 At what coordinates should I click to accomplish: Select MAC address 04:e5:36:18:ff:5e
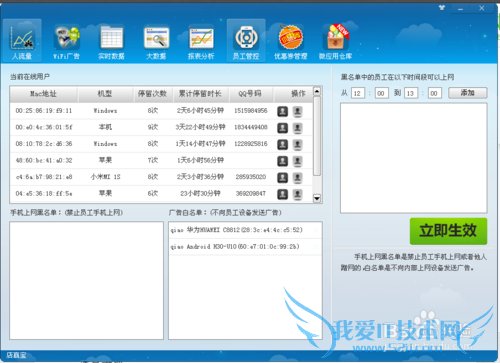(x=44, y=193)
